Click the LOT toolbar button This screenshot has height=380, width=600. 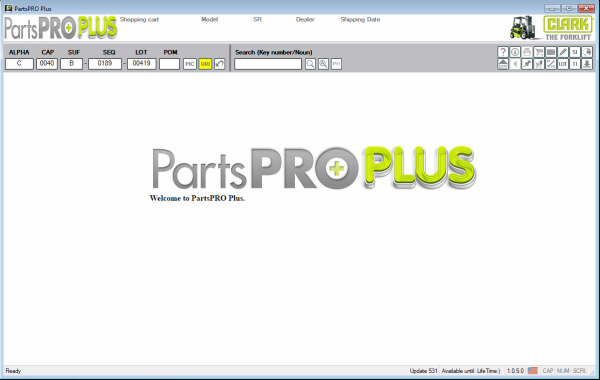[x=562, y=64]
